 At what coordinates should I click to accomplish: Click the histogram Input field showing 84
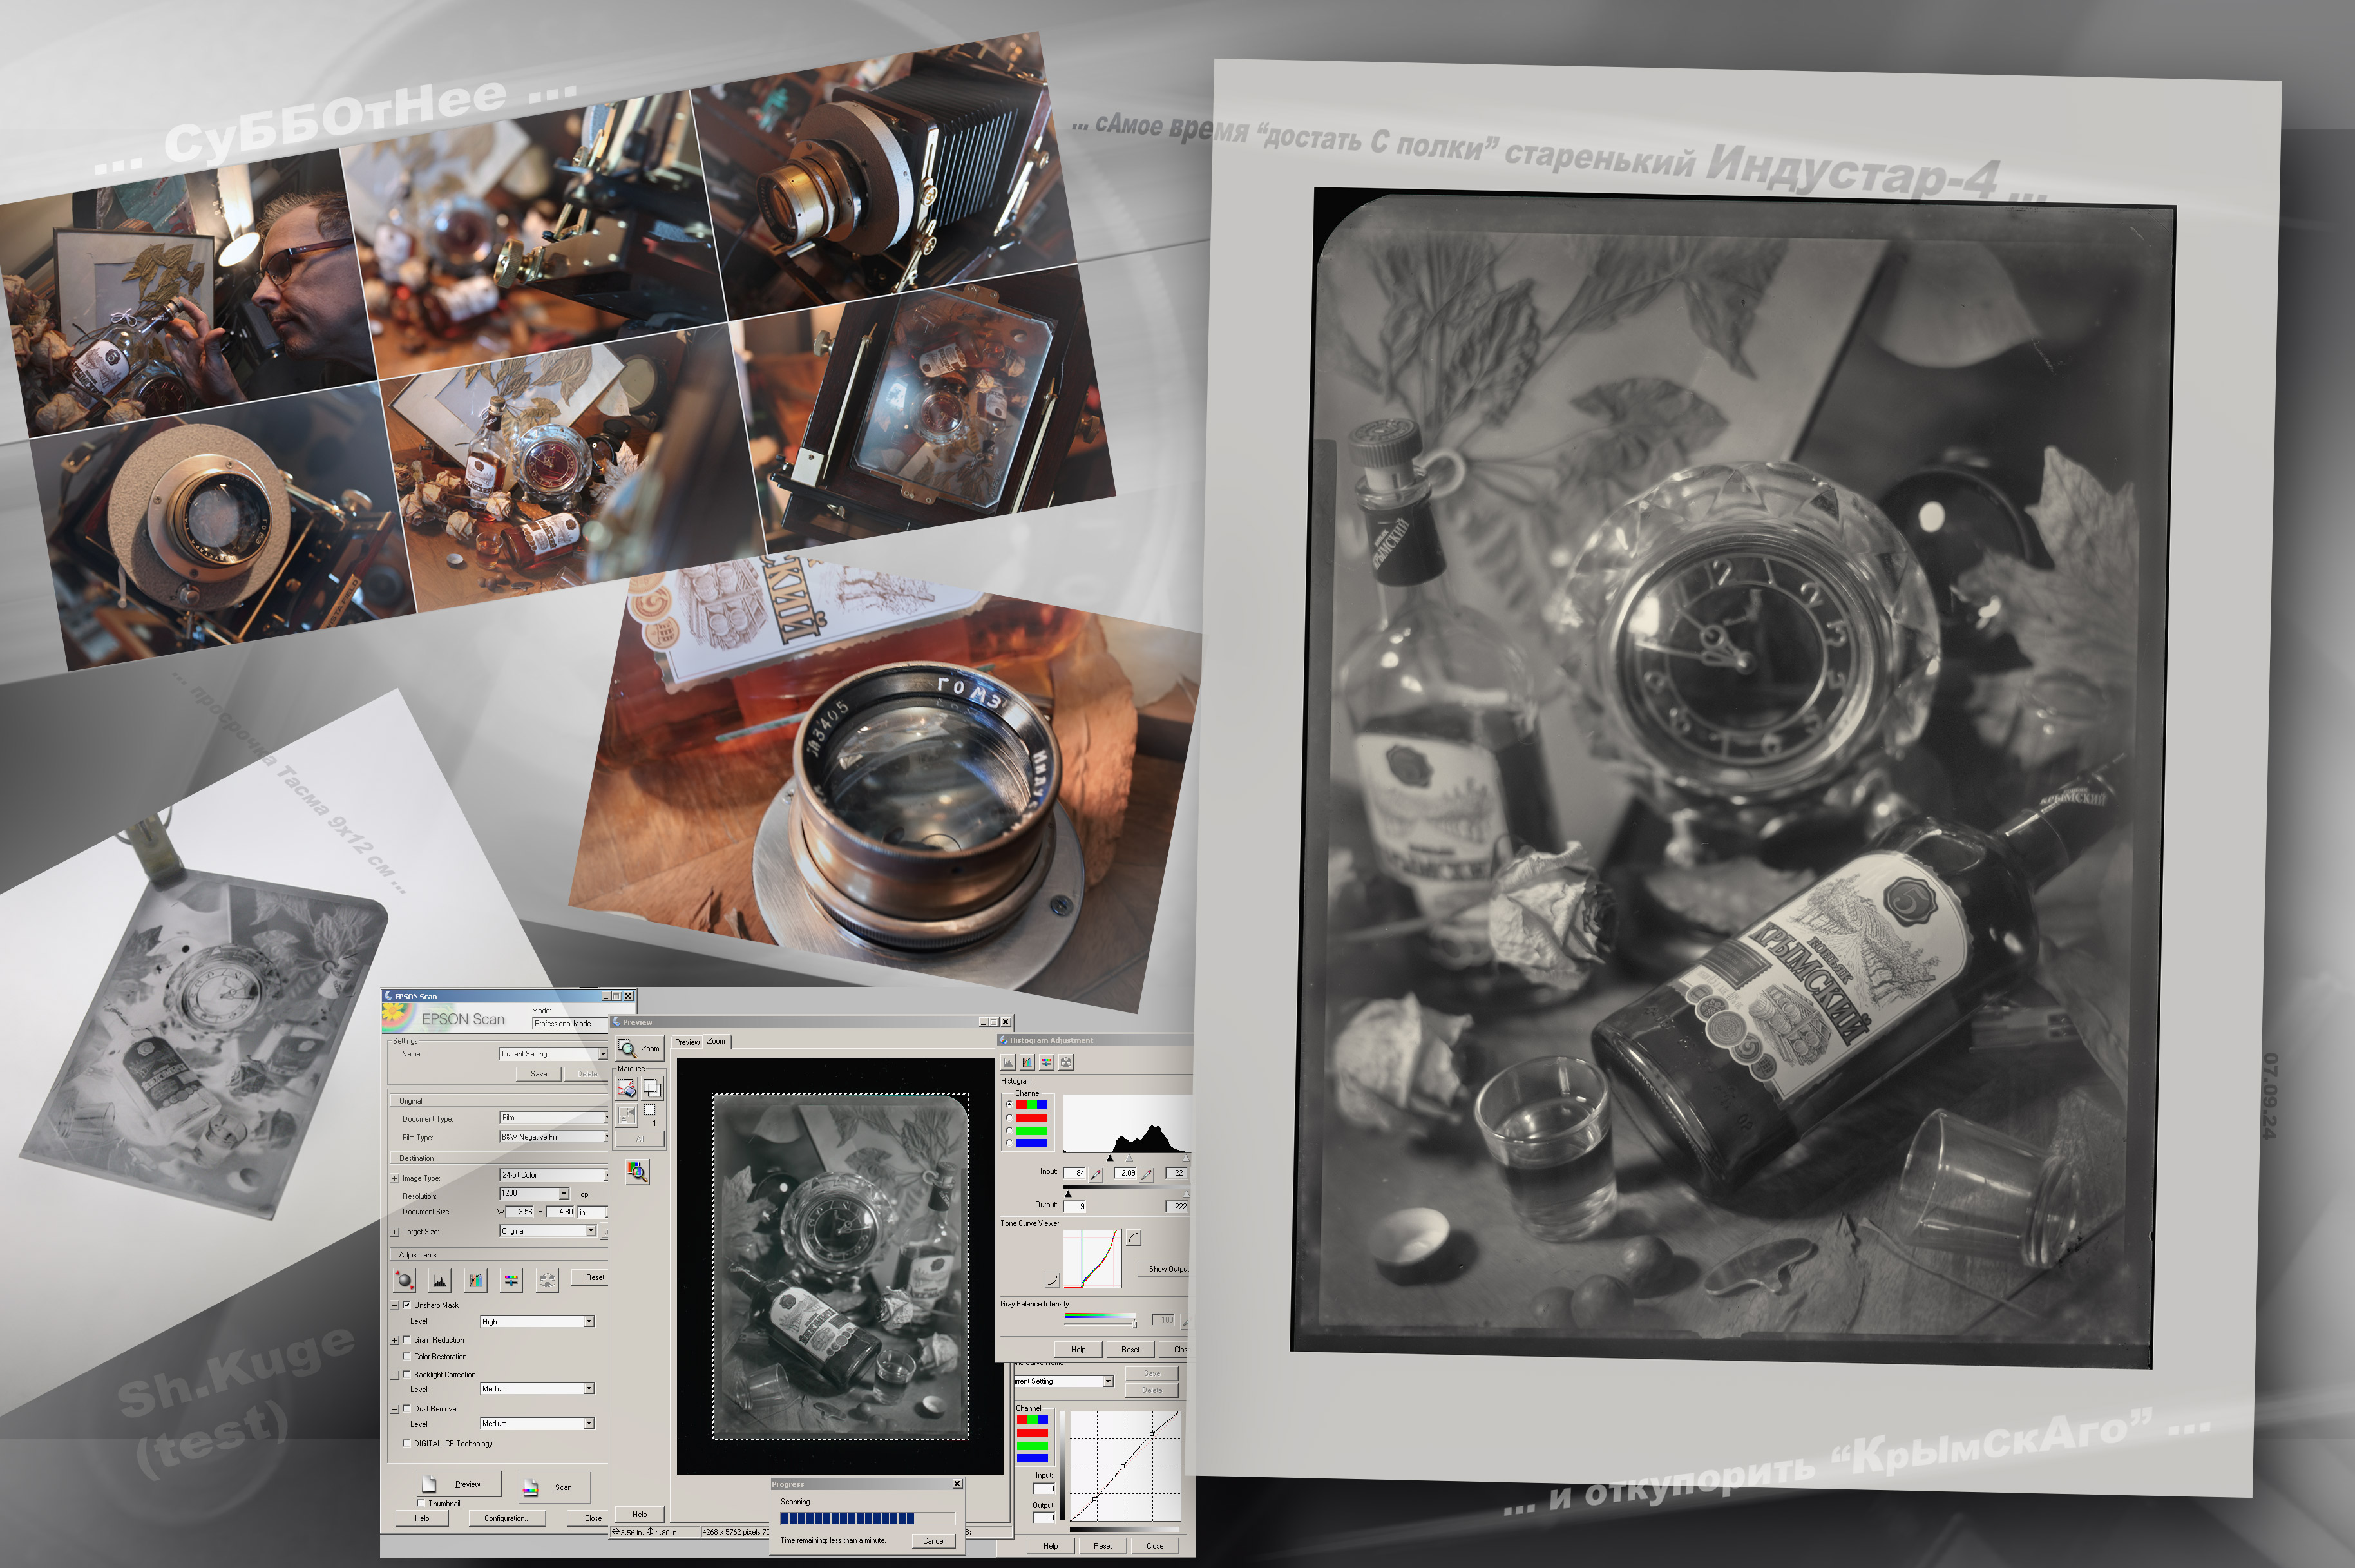(x=1075, y=1174)
